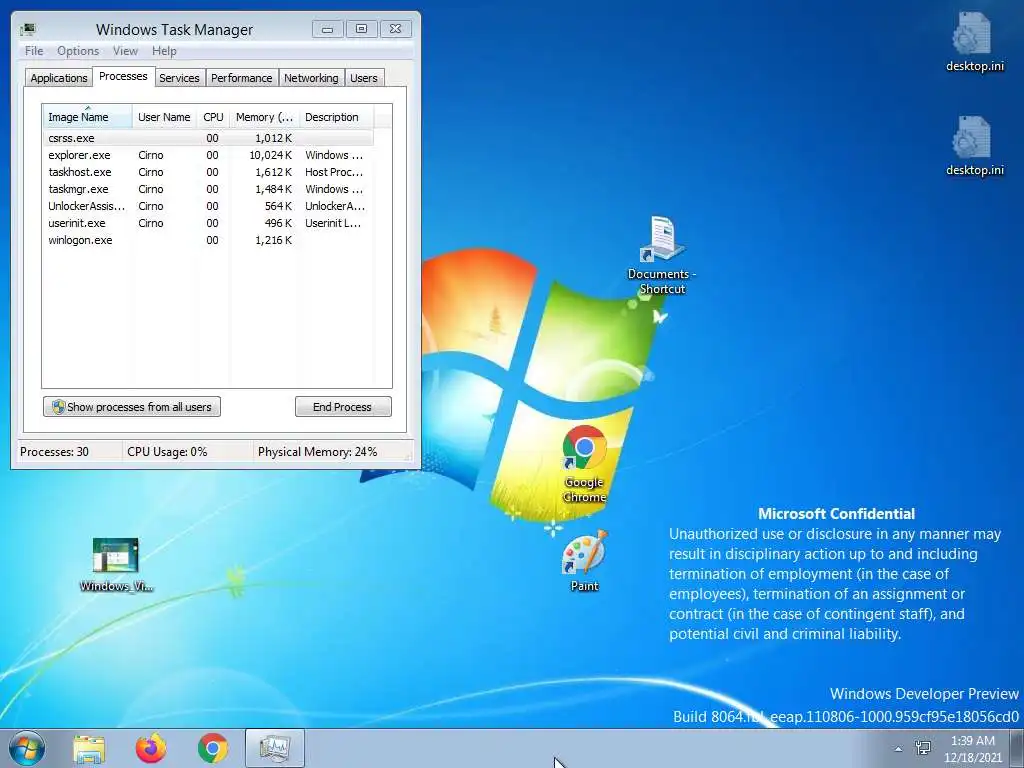This screenshot has width=1024, height=768.
Task: Open the clock showing 1:39 AM
Action: 972,748
